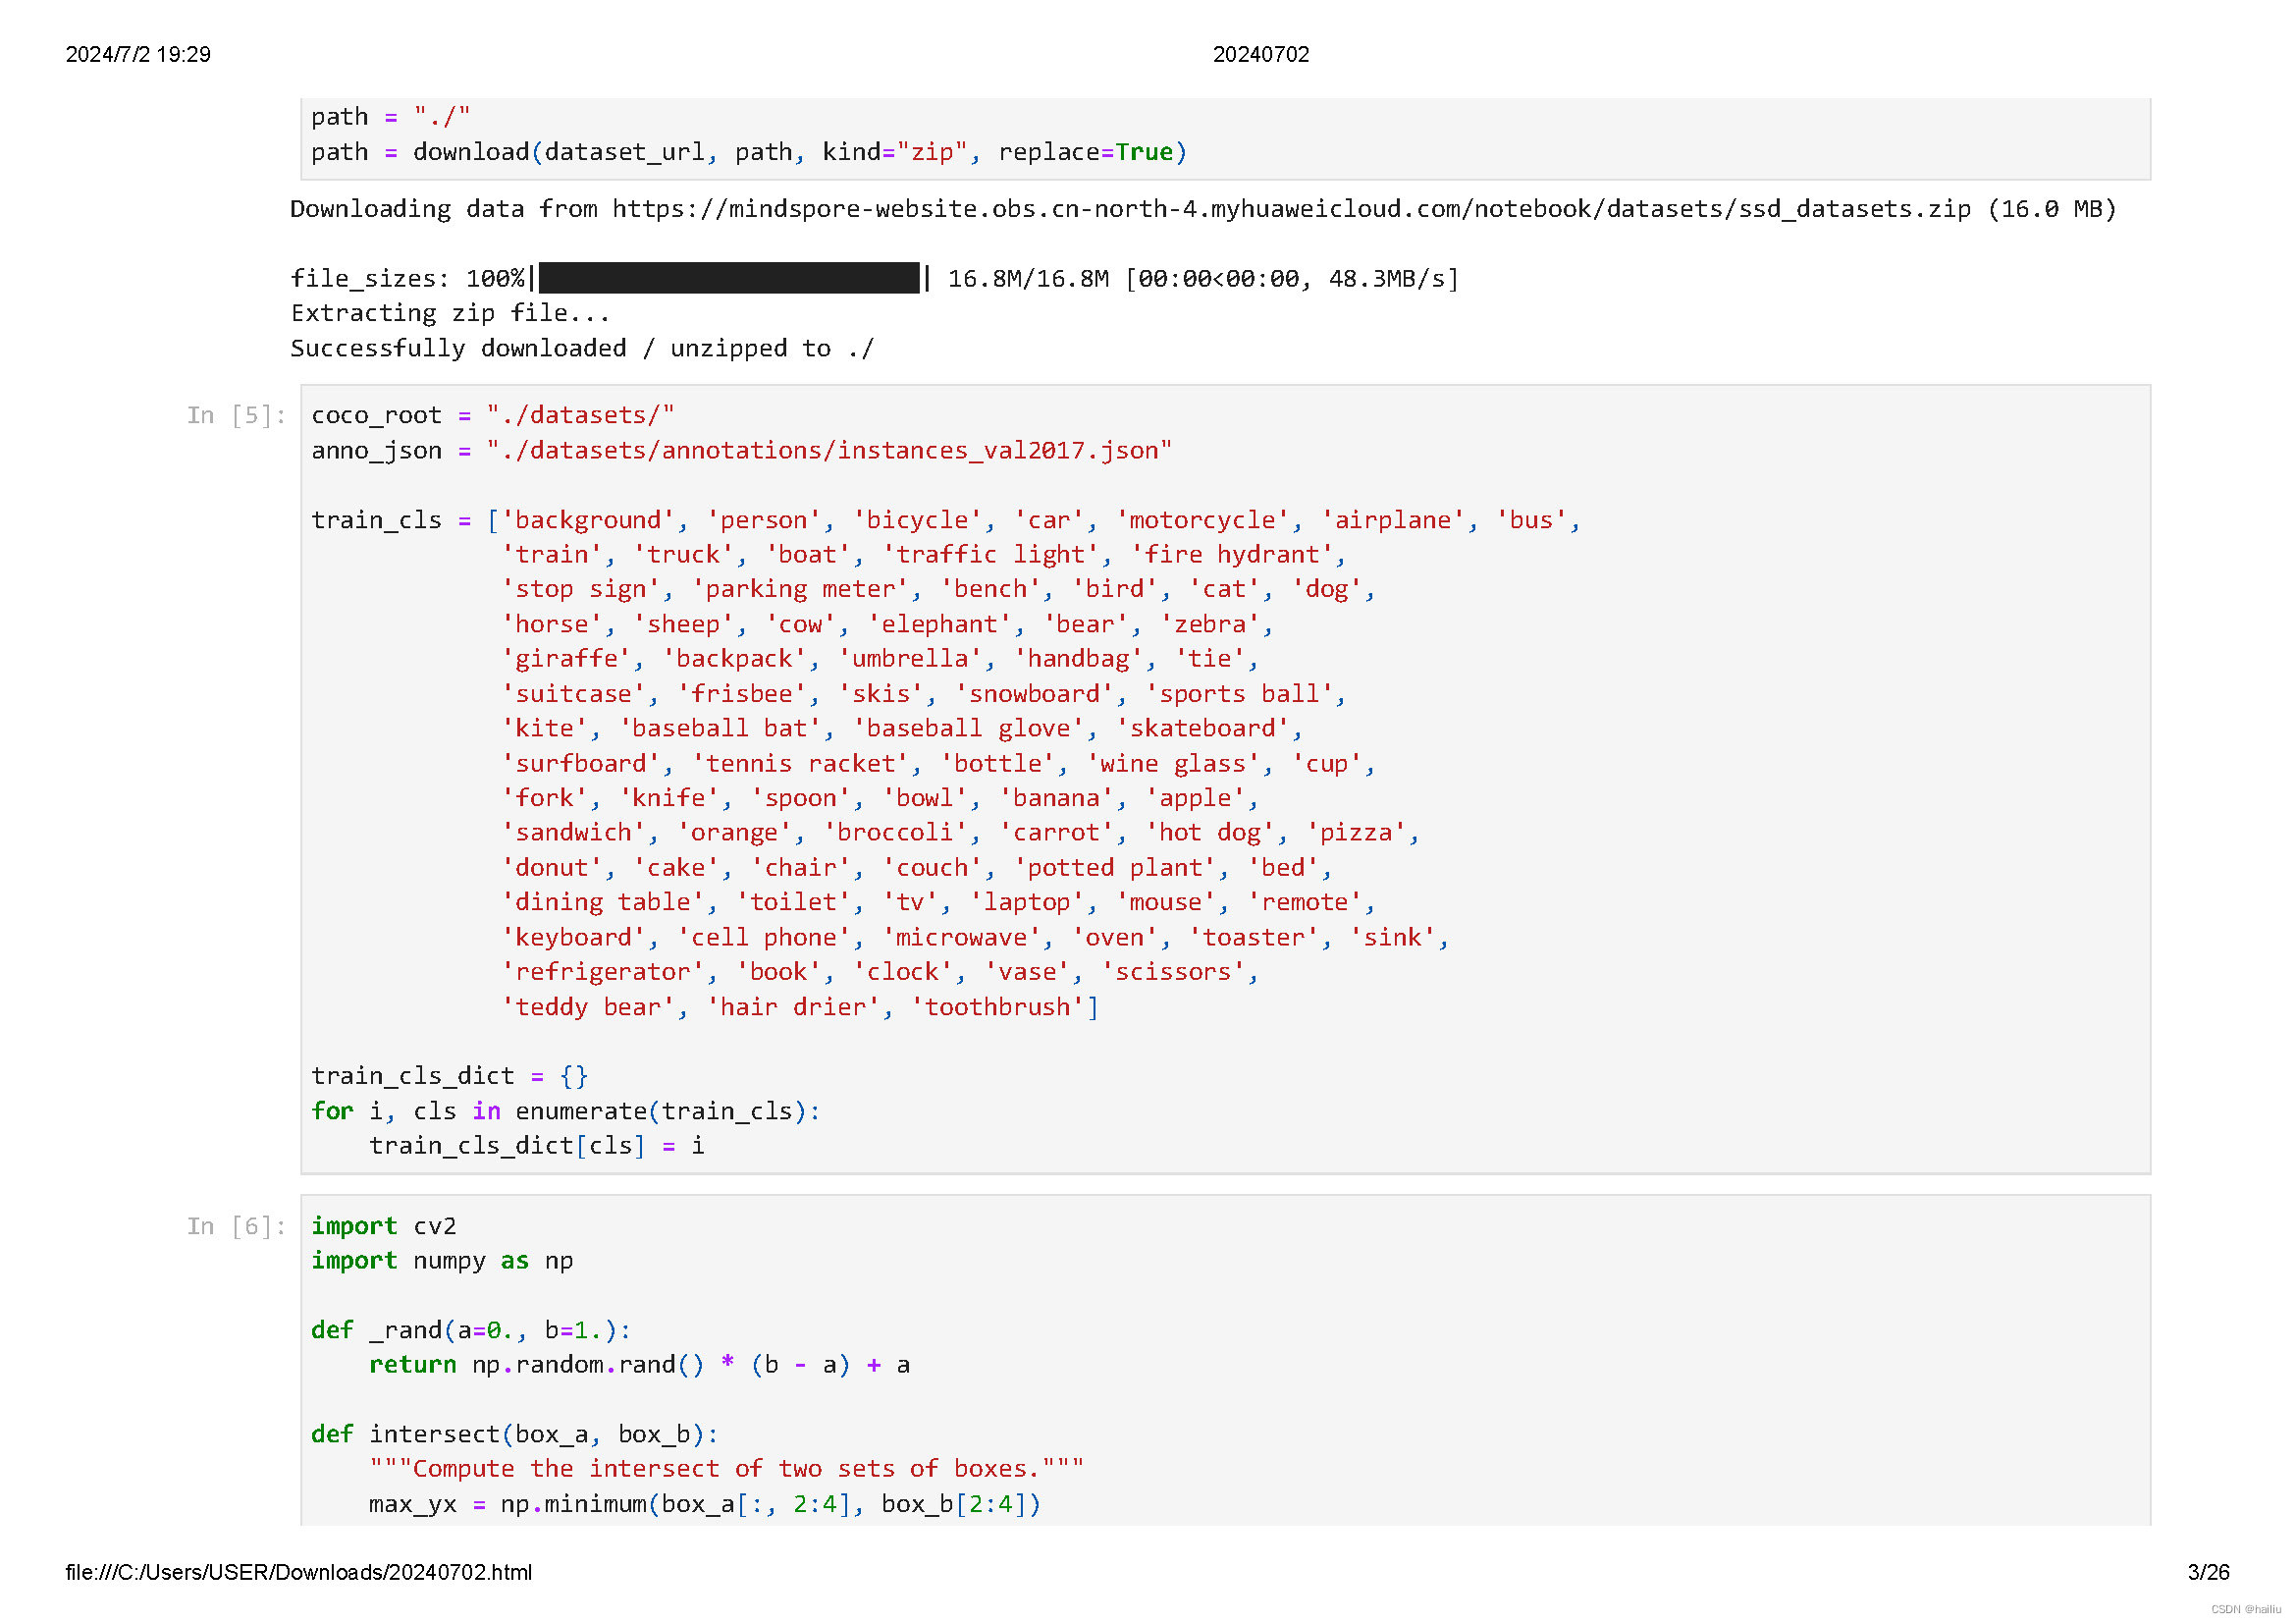Click the anno_json path string

click(x=828, y=451)
